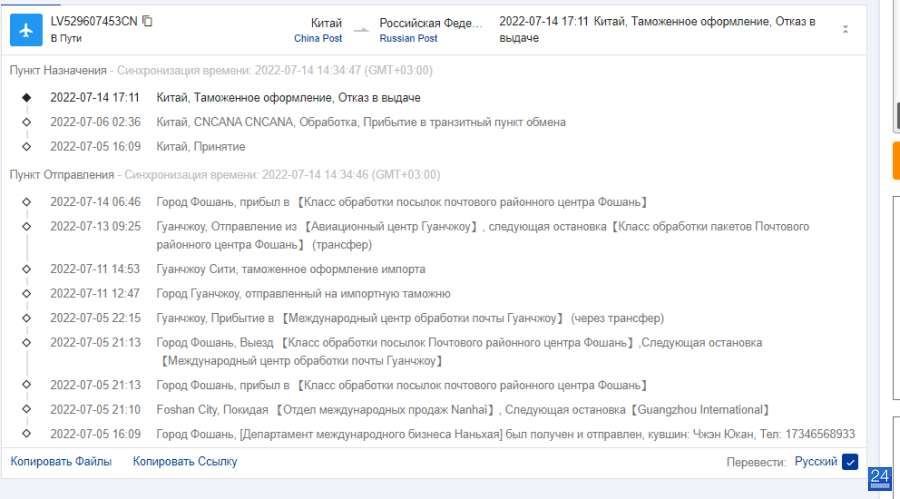Viewport: 900px width, 499px height.
Task: Click the В Пути status label
Action: [66, 38]
